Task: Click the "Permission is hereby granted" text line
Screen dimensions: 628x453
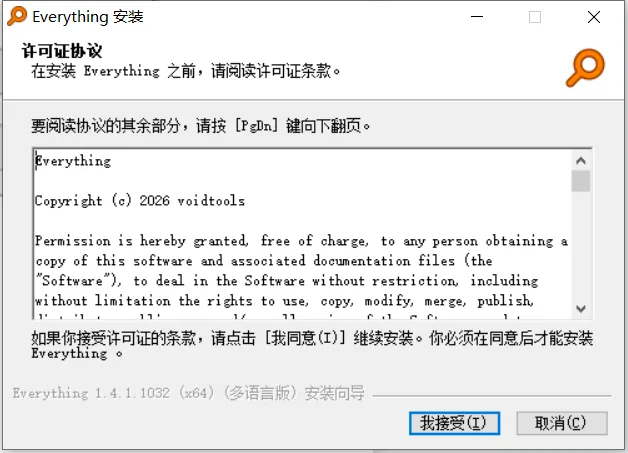Action: (x=301, y=241)
